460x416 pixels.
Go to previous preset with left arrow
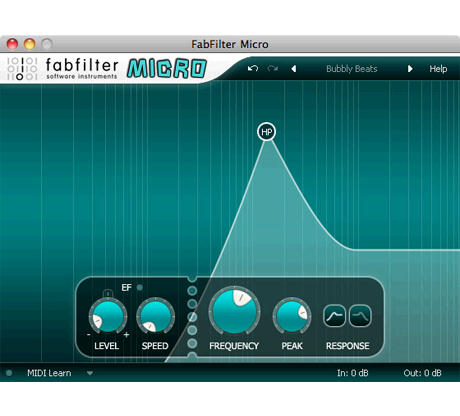[x=294, y=69]
